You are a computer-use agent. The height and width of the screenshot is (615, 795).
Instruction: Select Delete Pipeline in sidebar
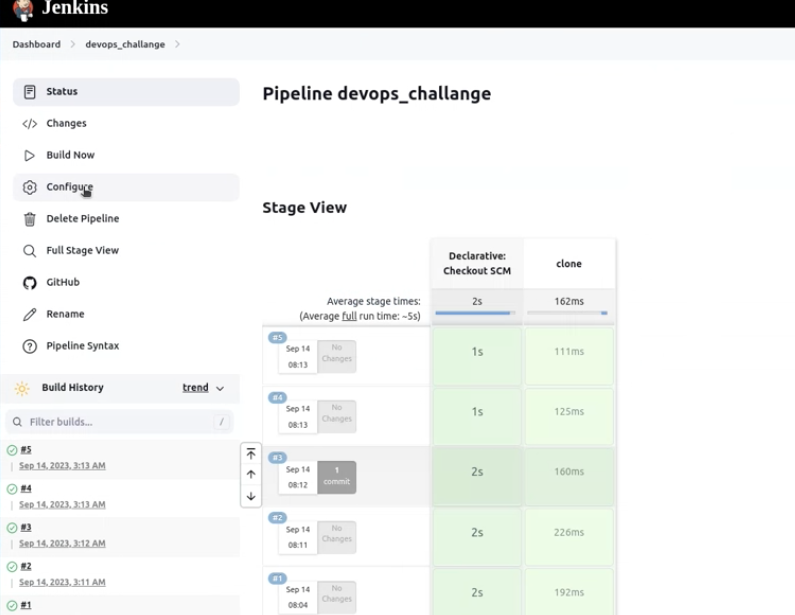pos(126,219)
